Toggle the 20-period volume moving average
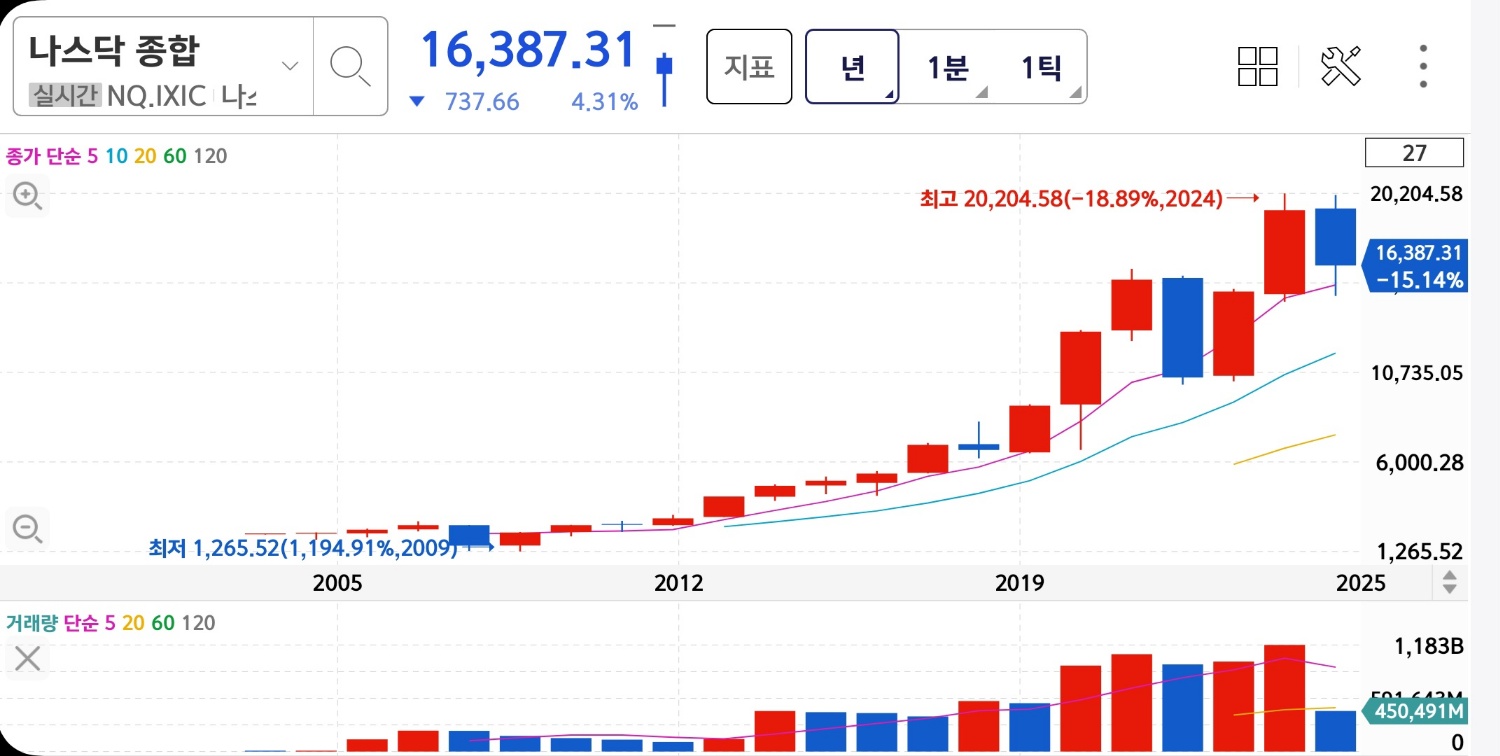The width and height of the screenshot is (1500, 756). click(x=134, y=623)
